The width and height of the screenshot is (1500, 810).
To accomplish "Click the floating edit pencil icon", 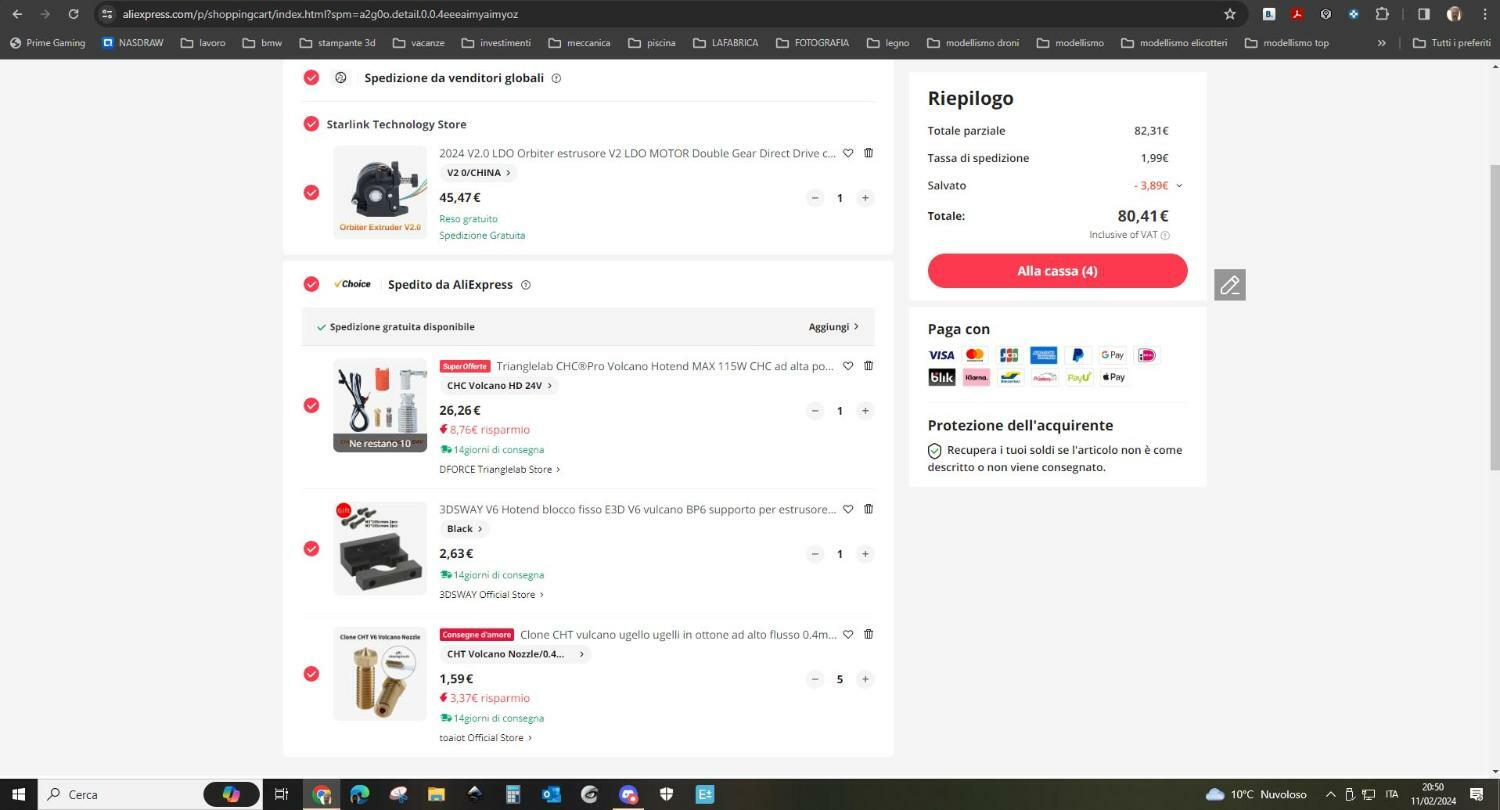I will (x=1230, y=285).
